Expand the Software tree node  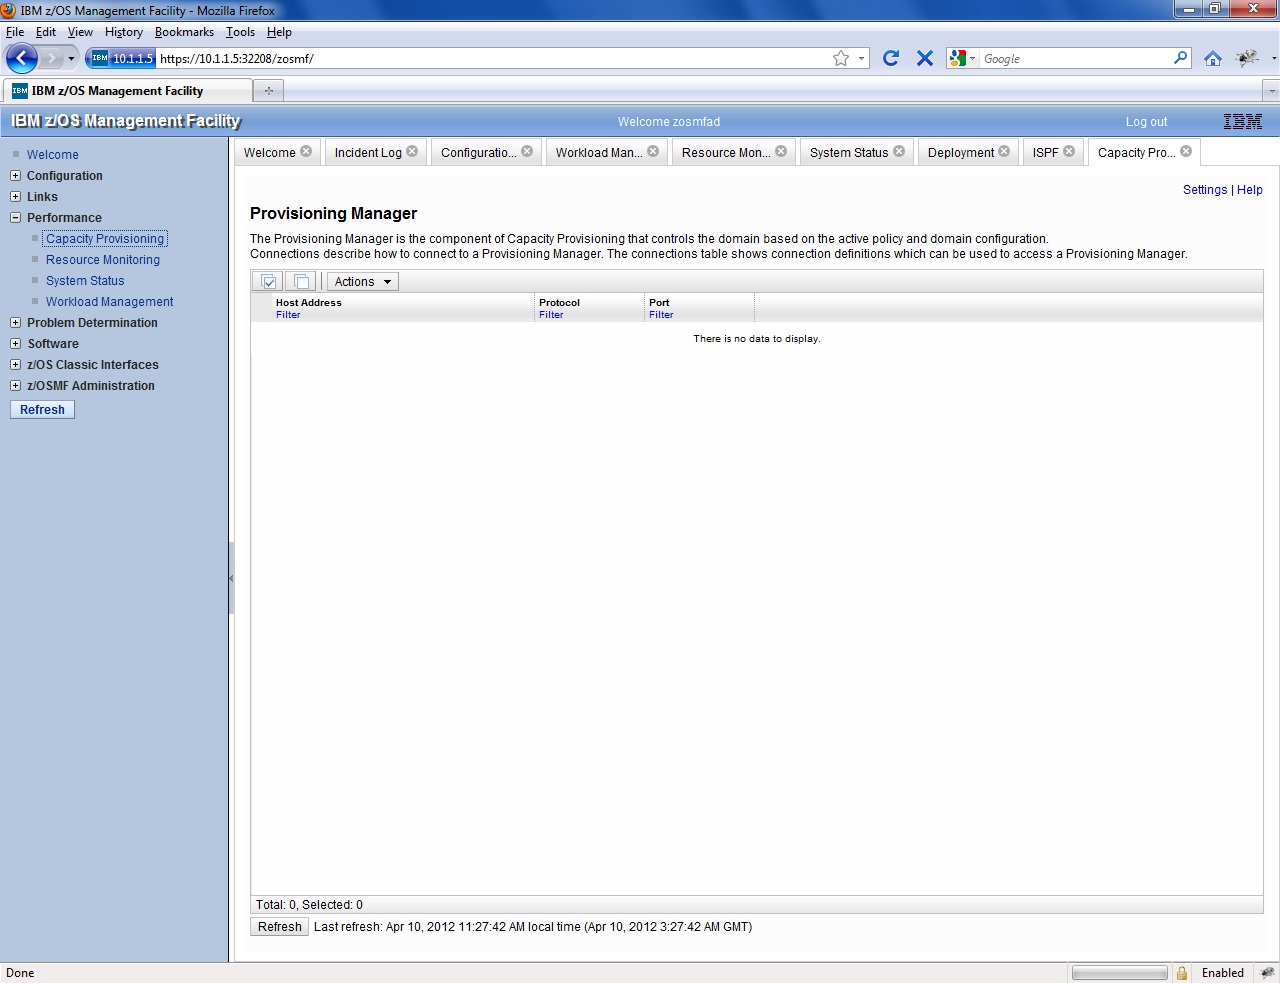pyautogui.click(x=15, y=344)
